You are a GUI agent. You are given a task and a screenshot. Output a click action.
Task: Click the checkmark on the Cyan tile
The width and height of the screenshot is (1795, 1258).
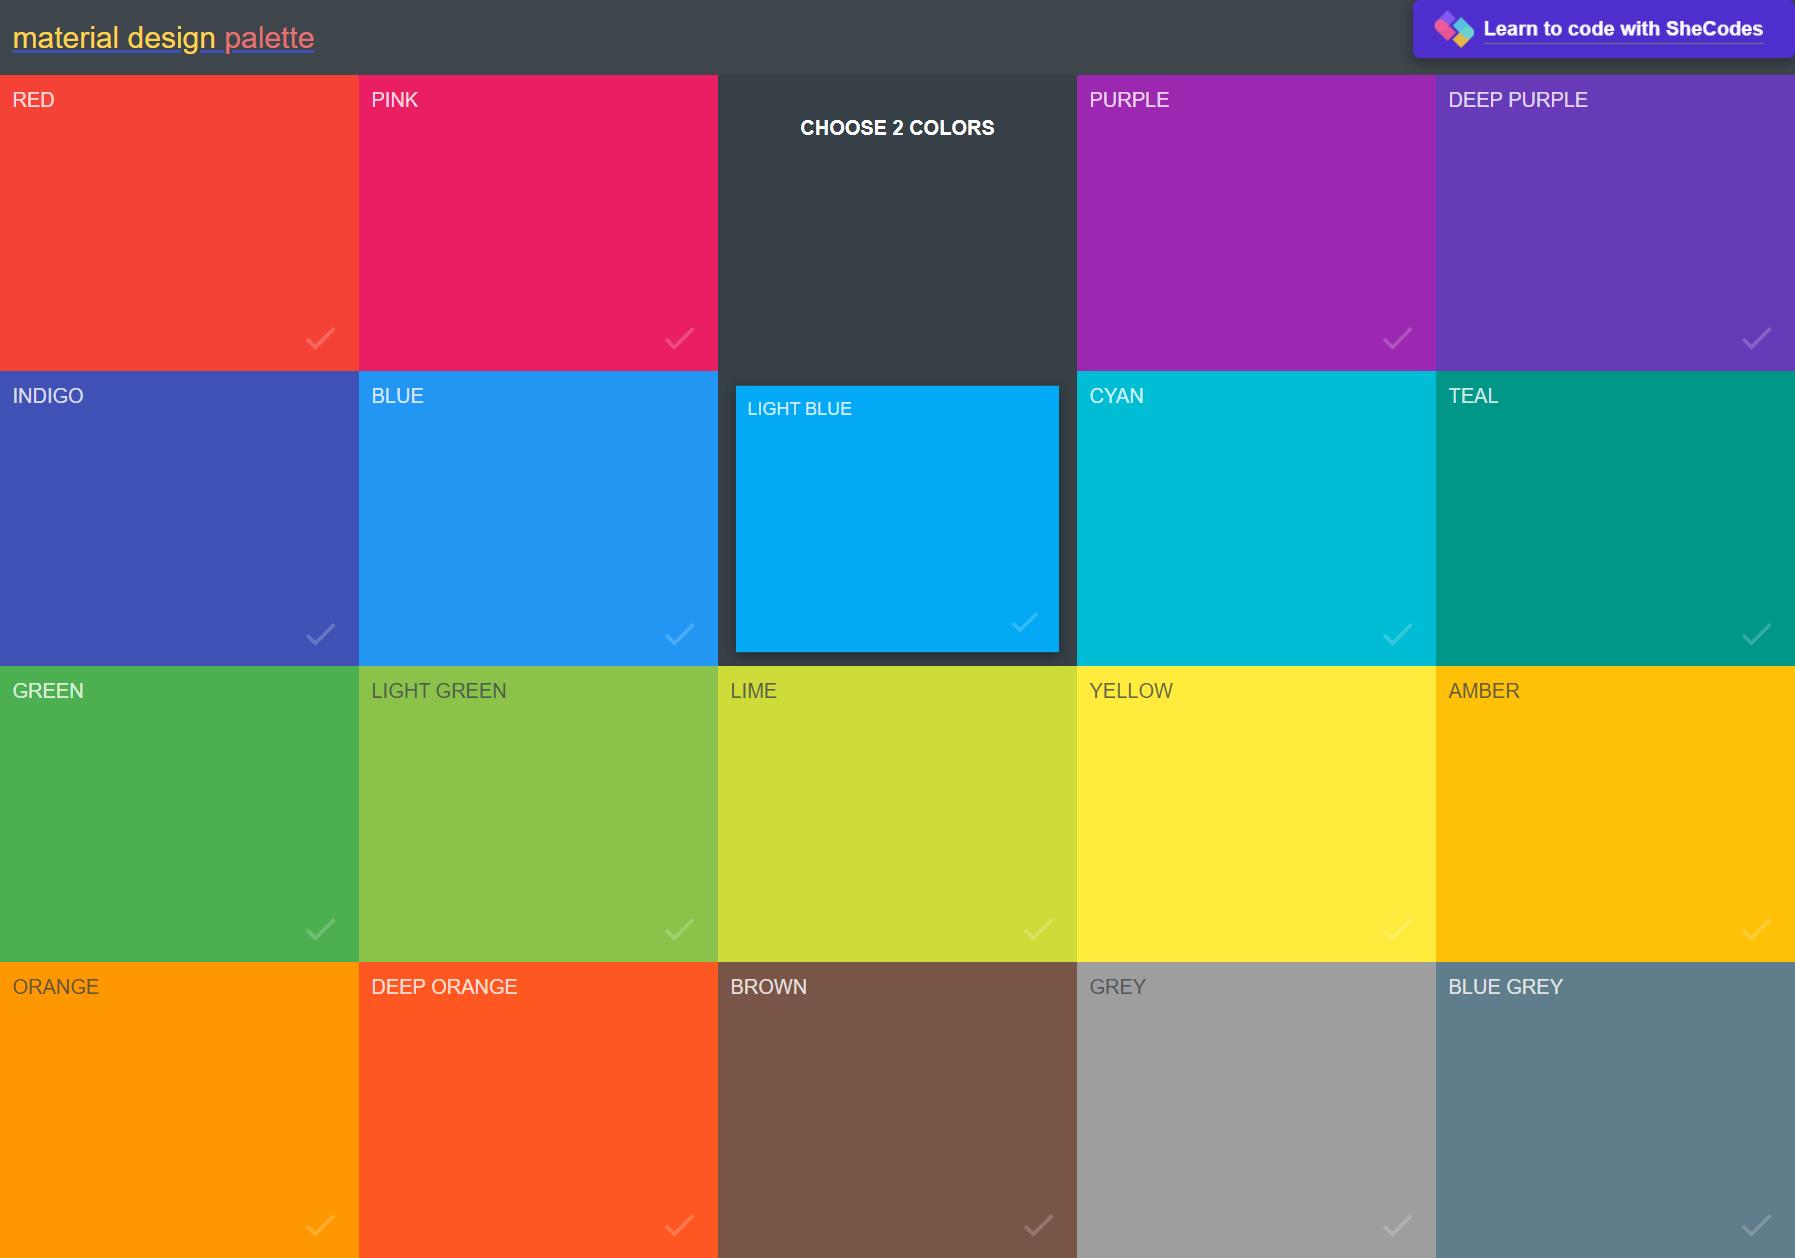(1397, 634)
